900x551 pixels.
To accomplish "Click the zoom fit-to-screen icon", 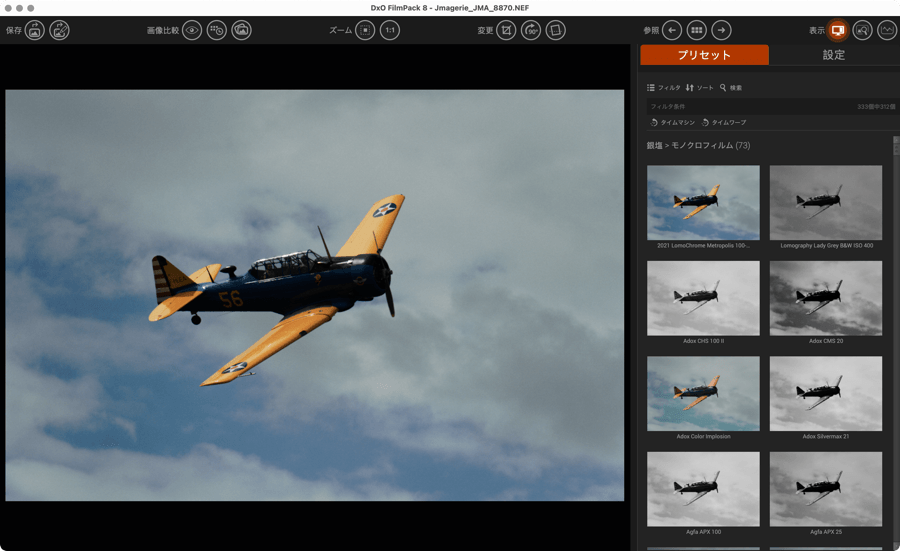I will 365,31.
